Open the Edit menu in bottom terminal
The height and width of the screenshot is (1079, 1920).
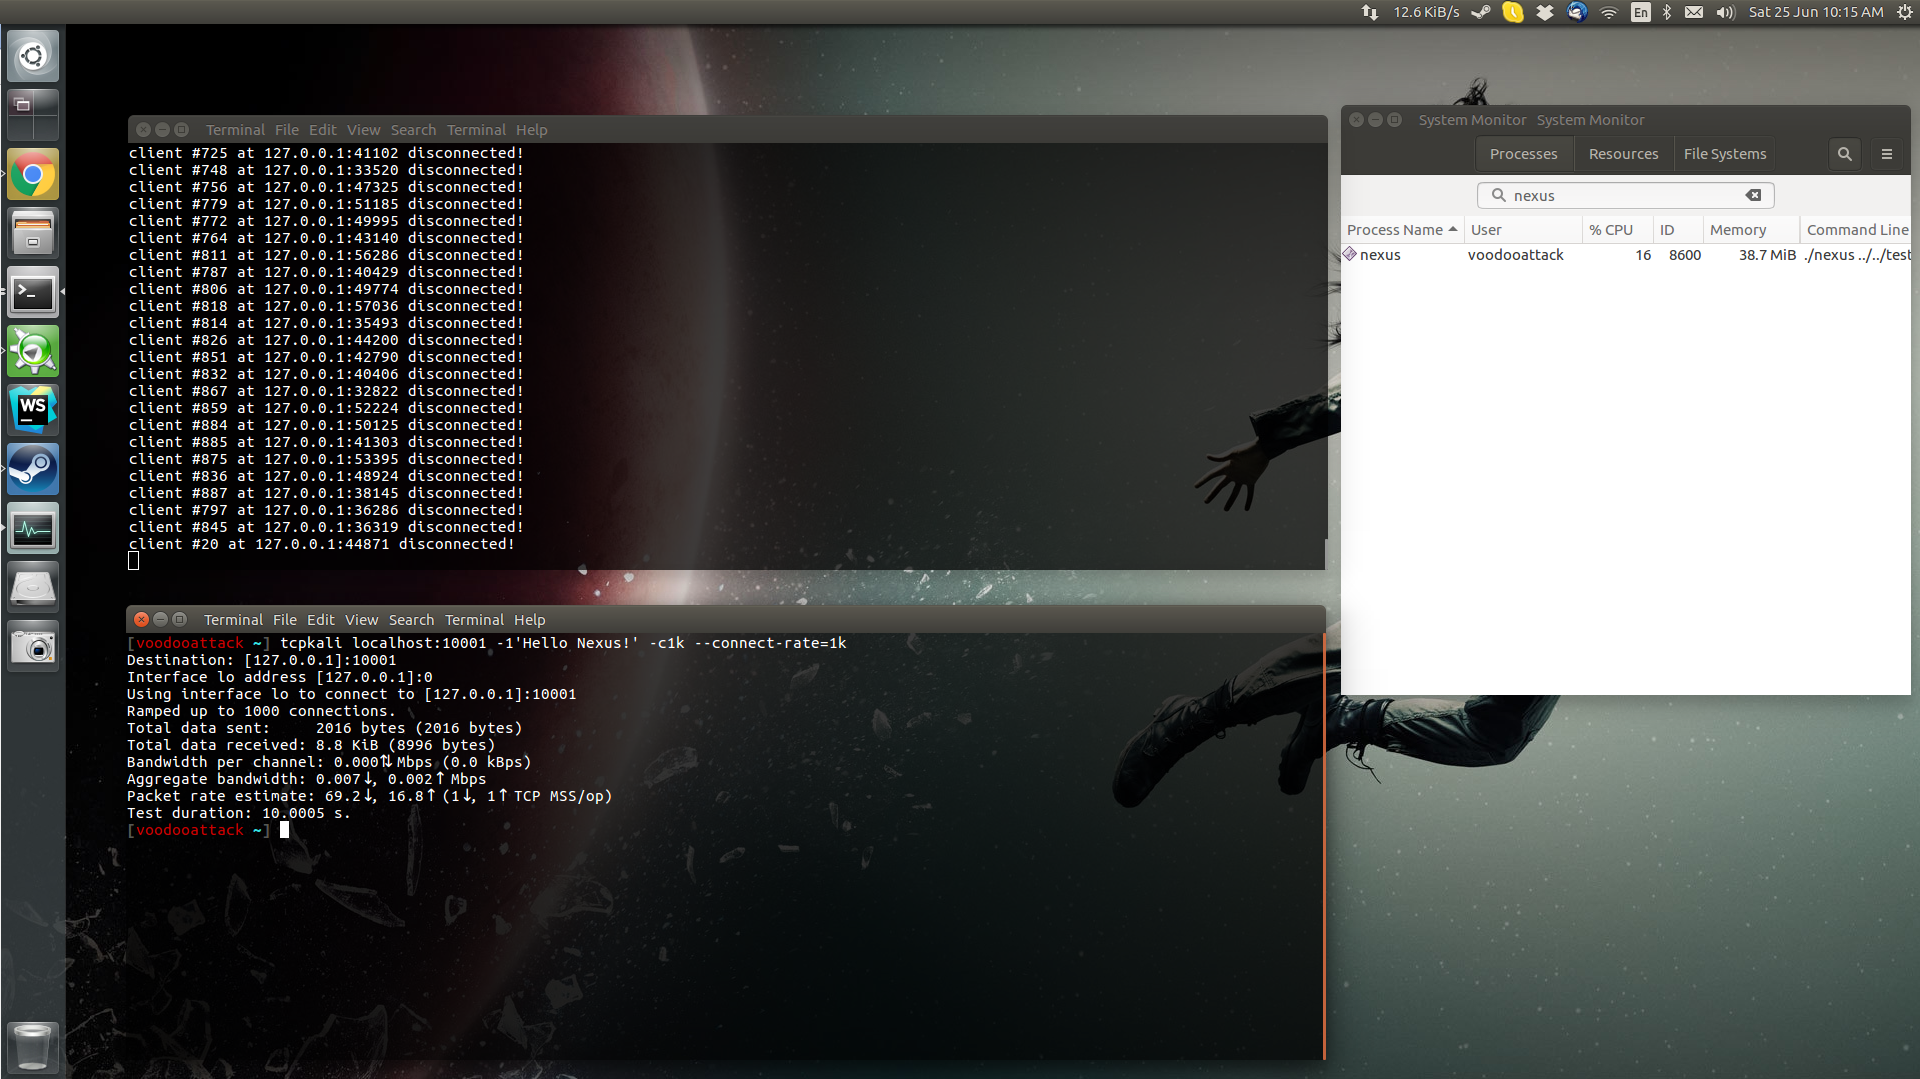pyautogui.click(x=320, y=620)
